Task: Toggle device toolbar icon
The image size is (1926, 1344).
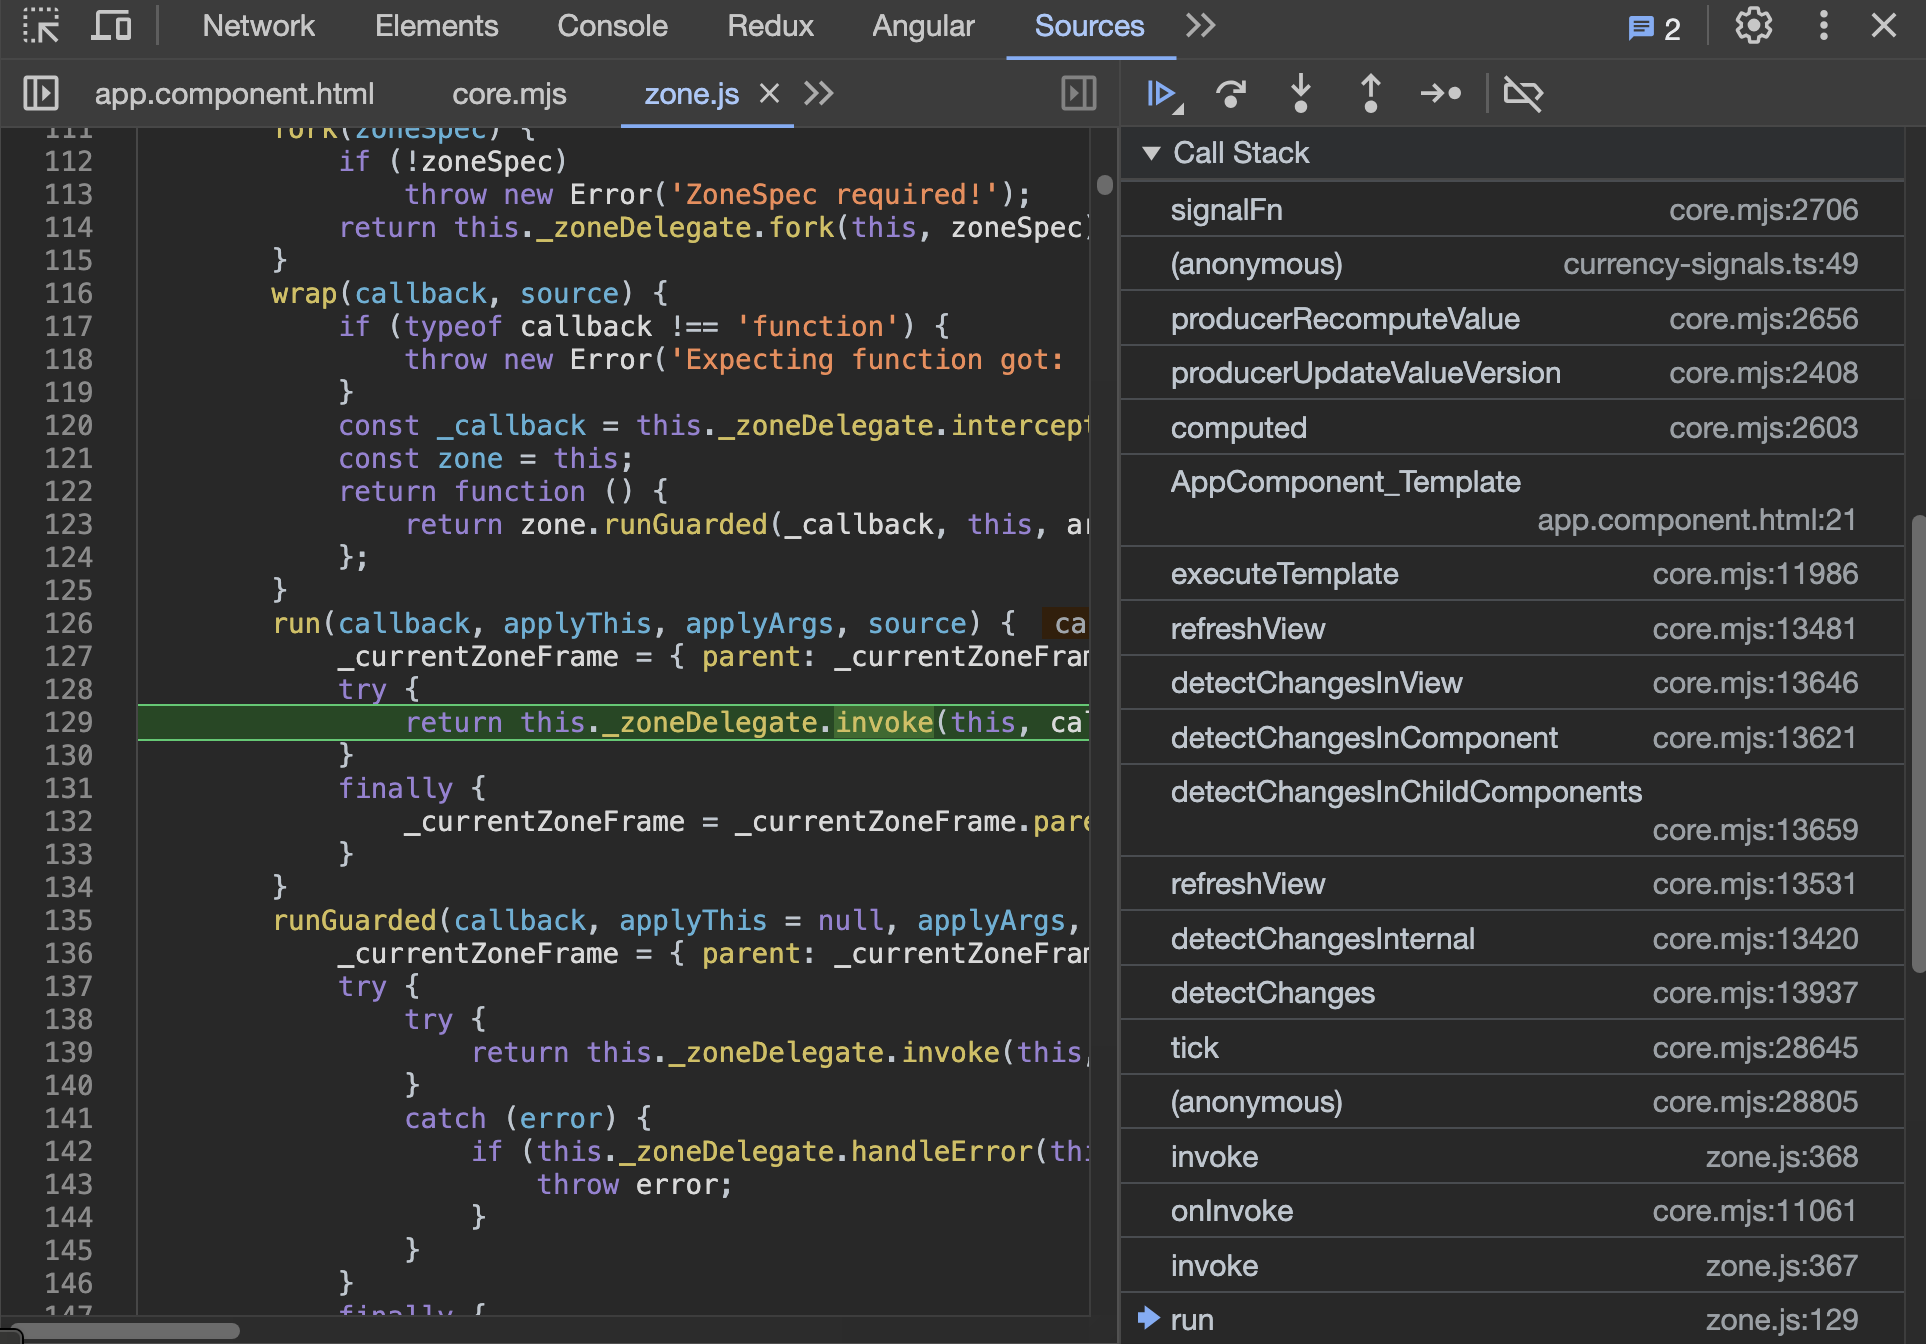Action: pos(111,26)
